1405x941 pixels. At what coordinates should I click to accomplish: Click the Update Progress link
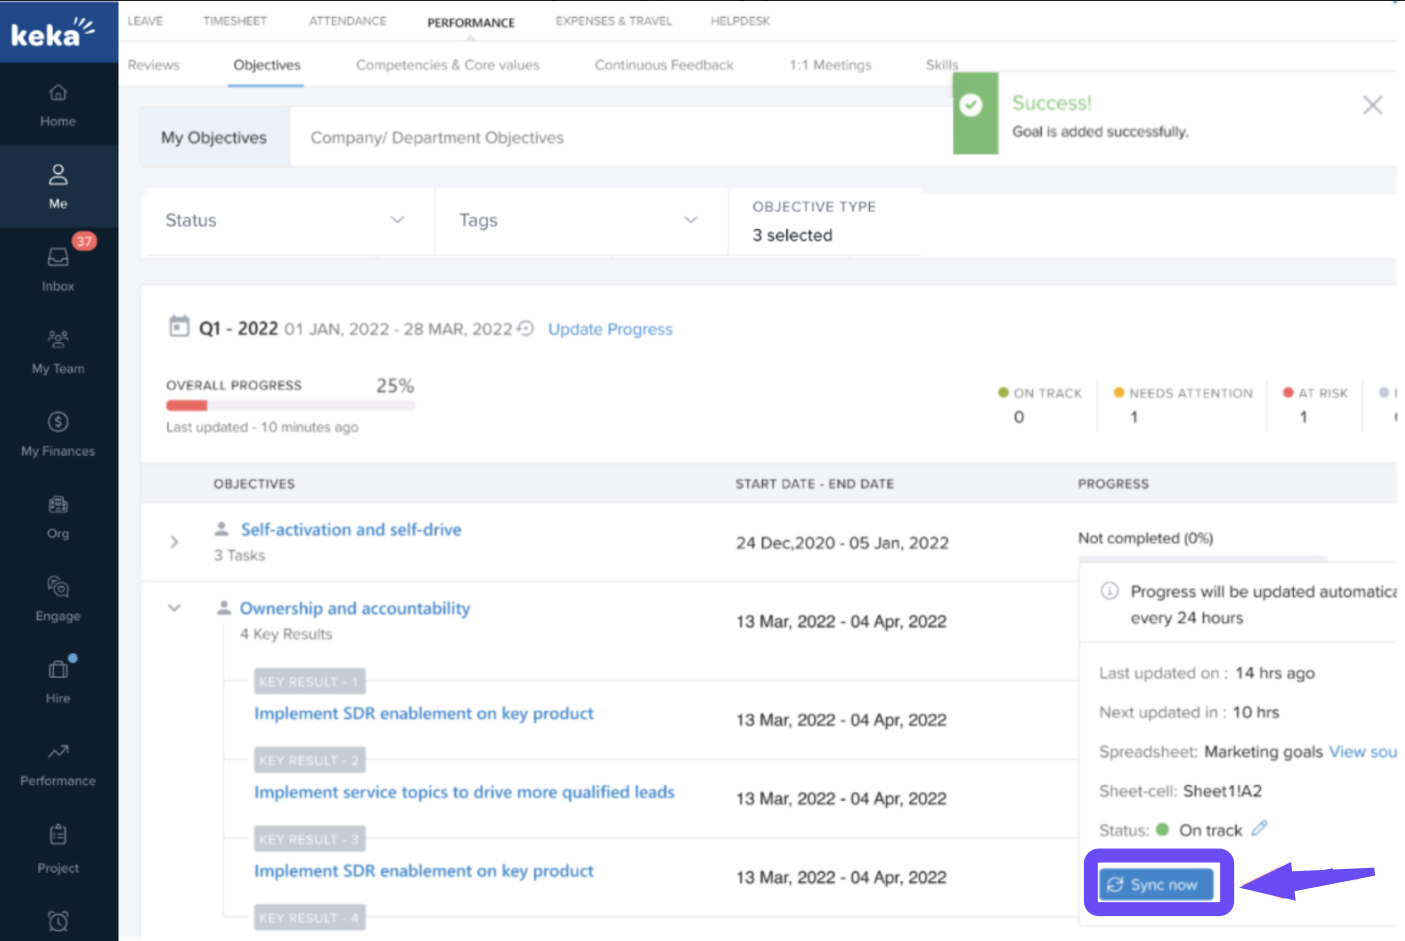[x=610, y=329]
